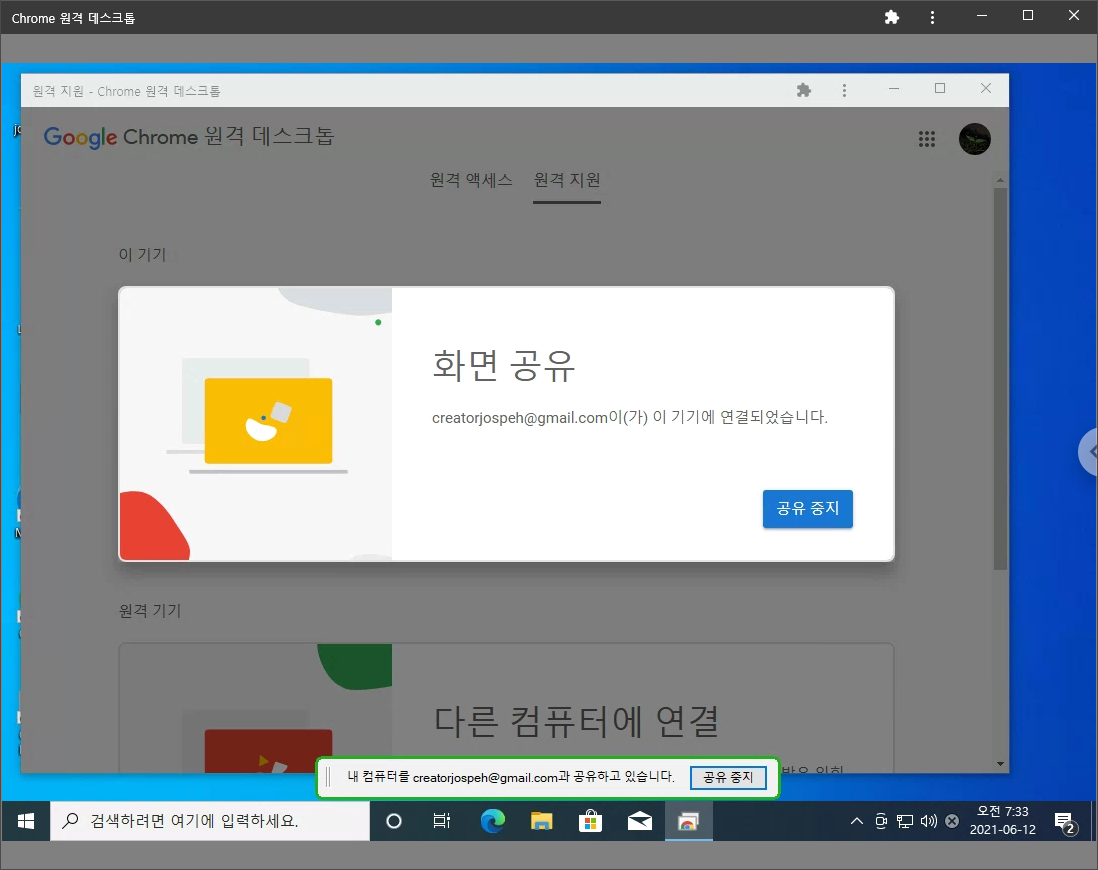This screenshot has width=1098, height=870.
Task: Open the notification center icon
Action: click(1064, 822)
